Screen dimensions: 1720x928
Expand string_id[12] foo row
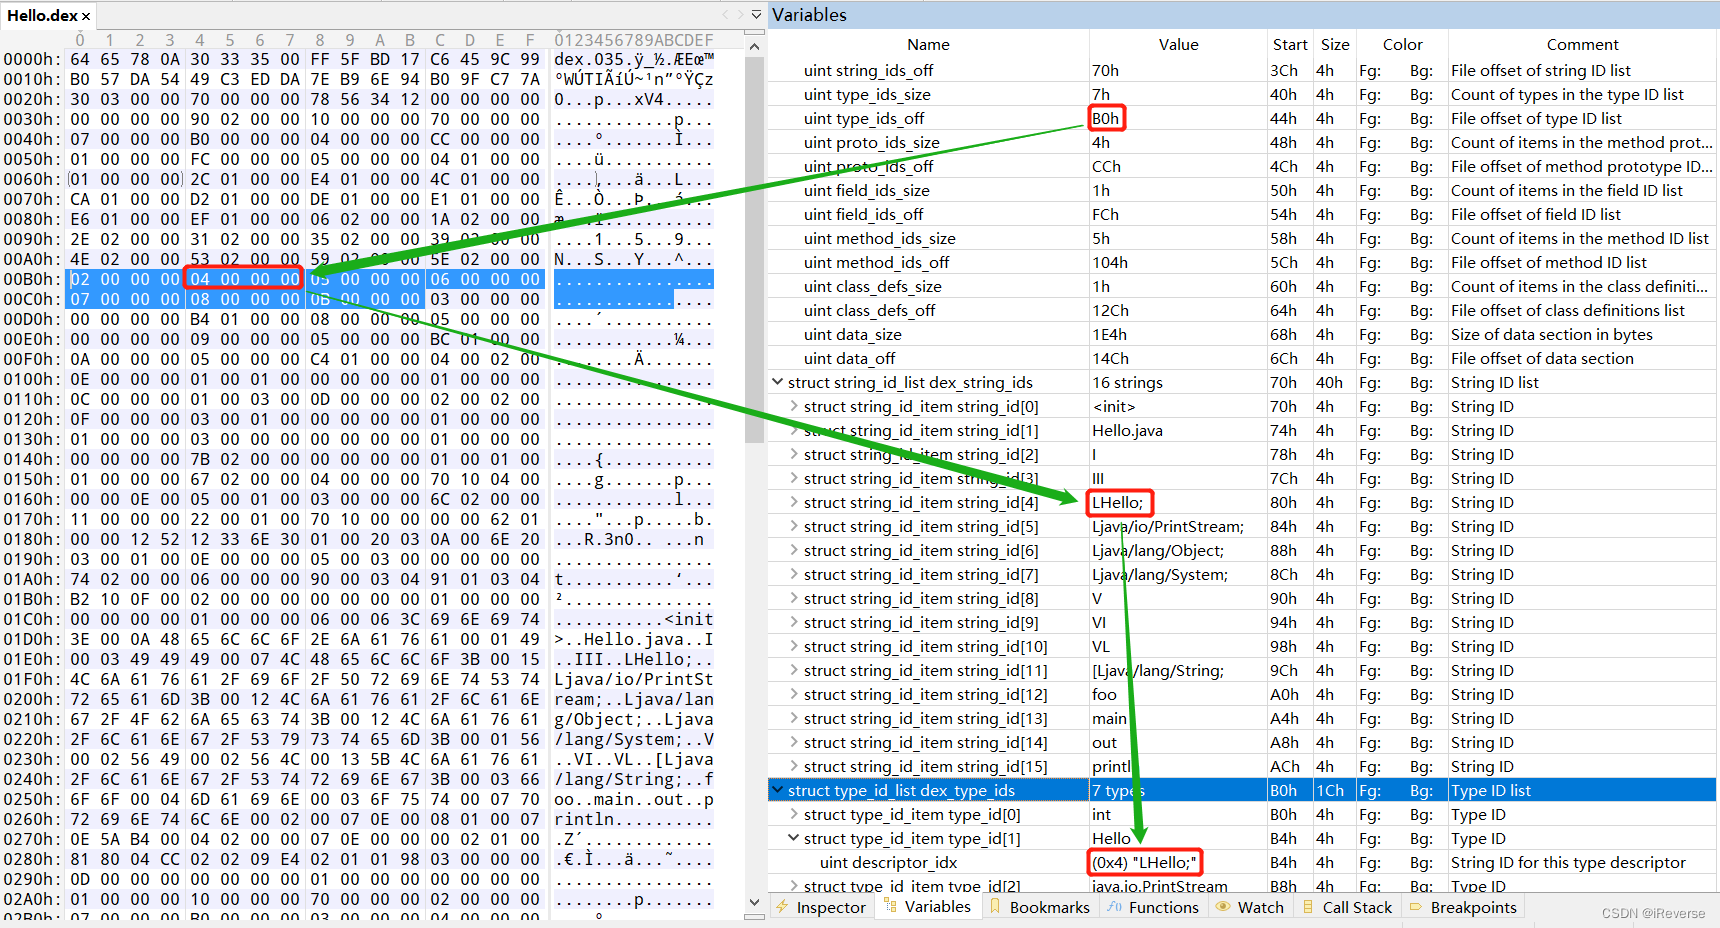(x=794, y=694)
